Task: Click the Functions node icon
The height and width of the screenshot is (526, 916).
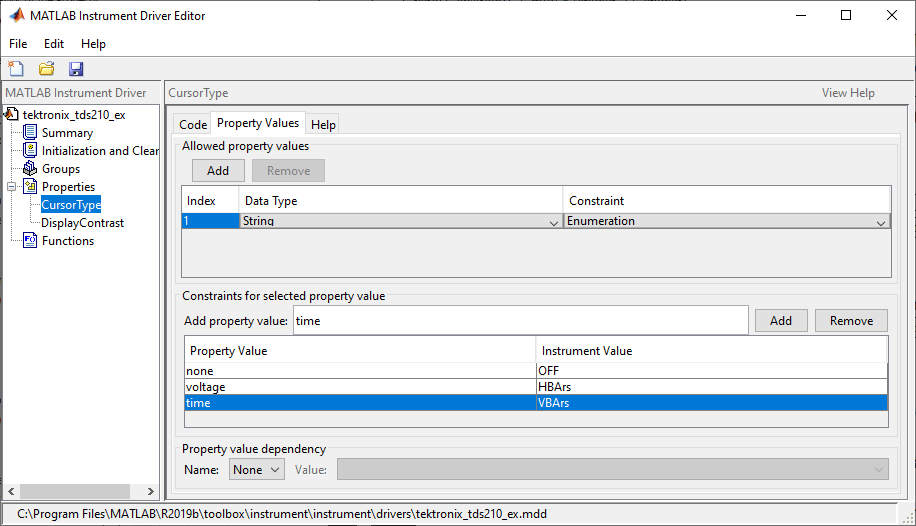Action: [30, 240]
